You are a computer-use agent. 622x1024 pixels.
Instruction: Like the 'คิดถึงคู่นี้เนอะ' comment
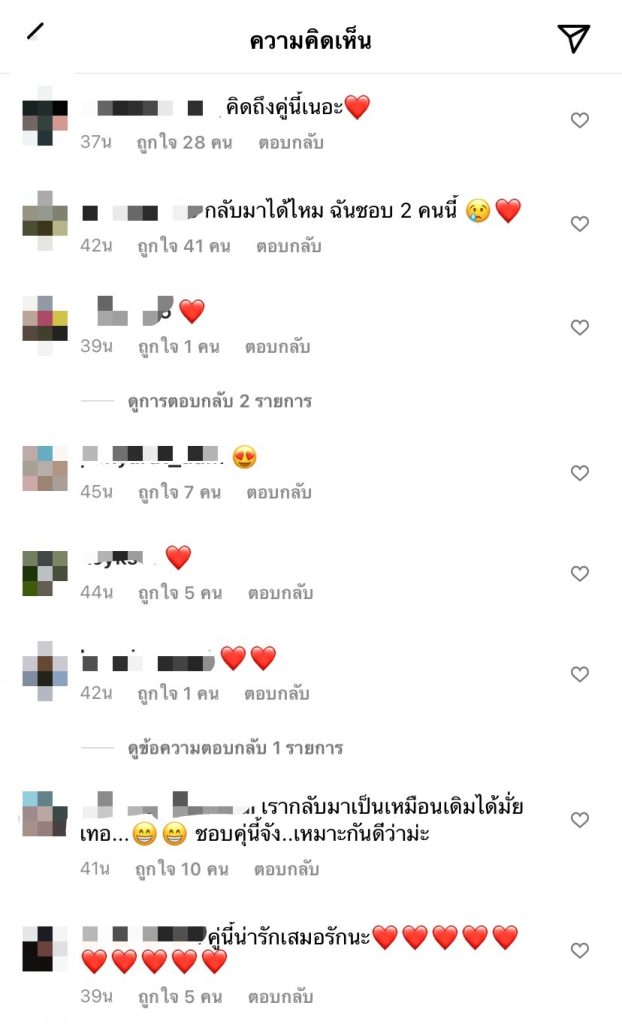[580, 120]
